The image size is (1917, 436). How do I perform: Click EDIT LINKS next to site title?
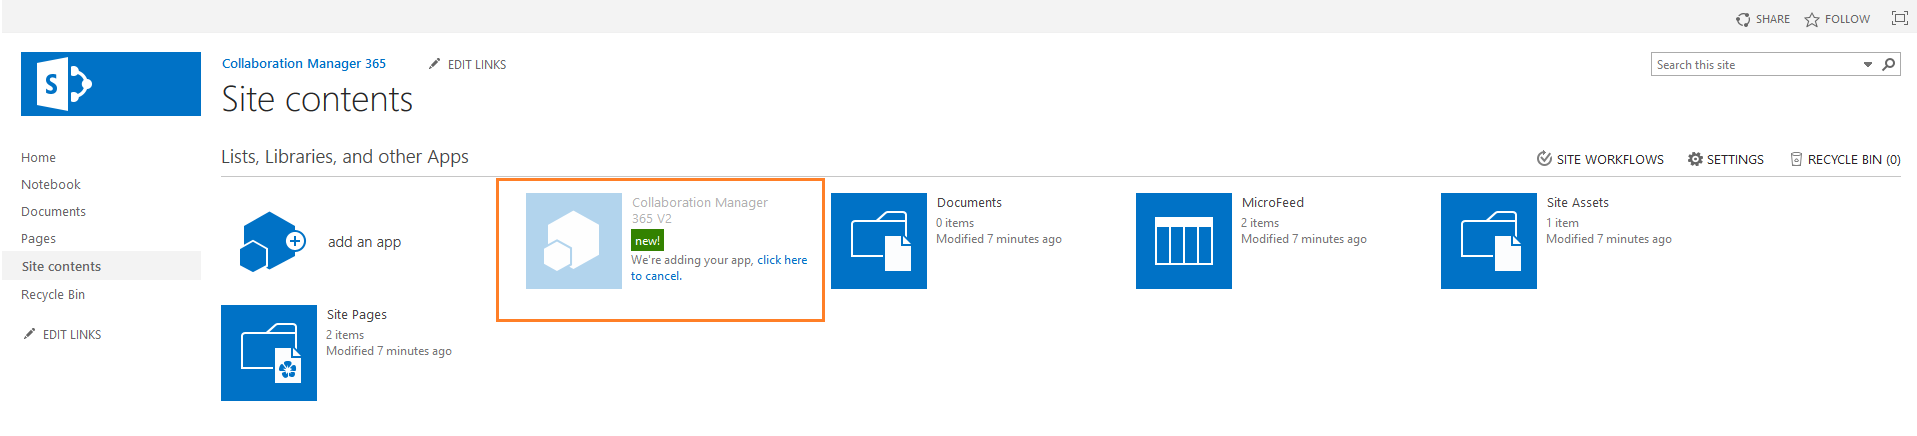point(467,64)
